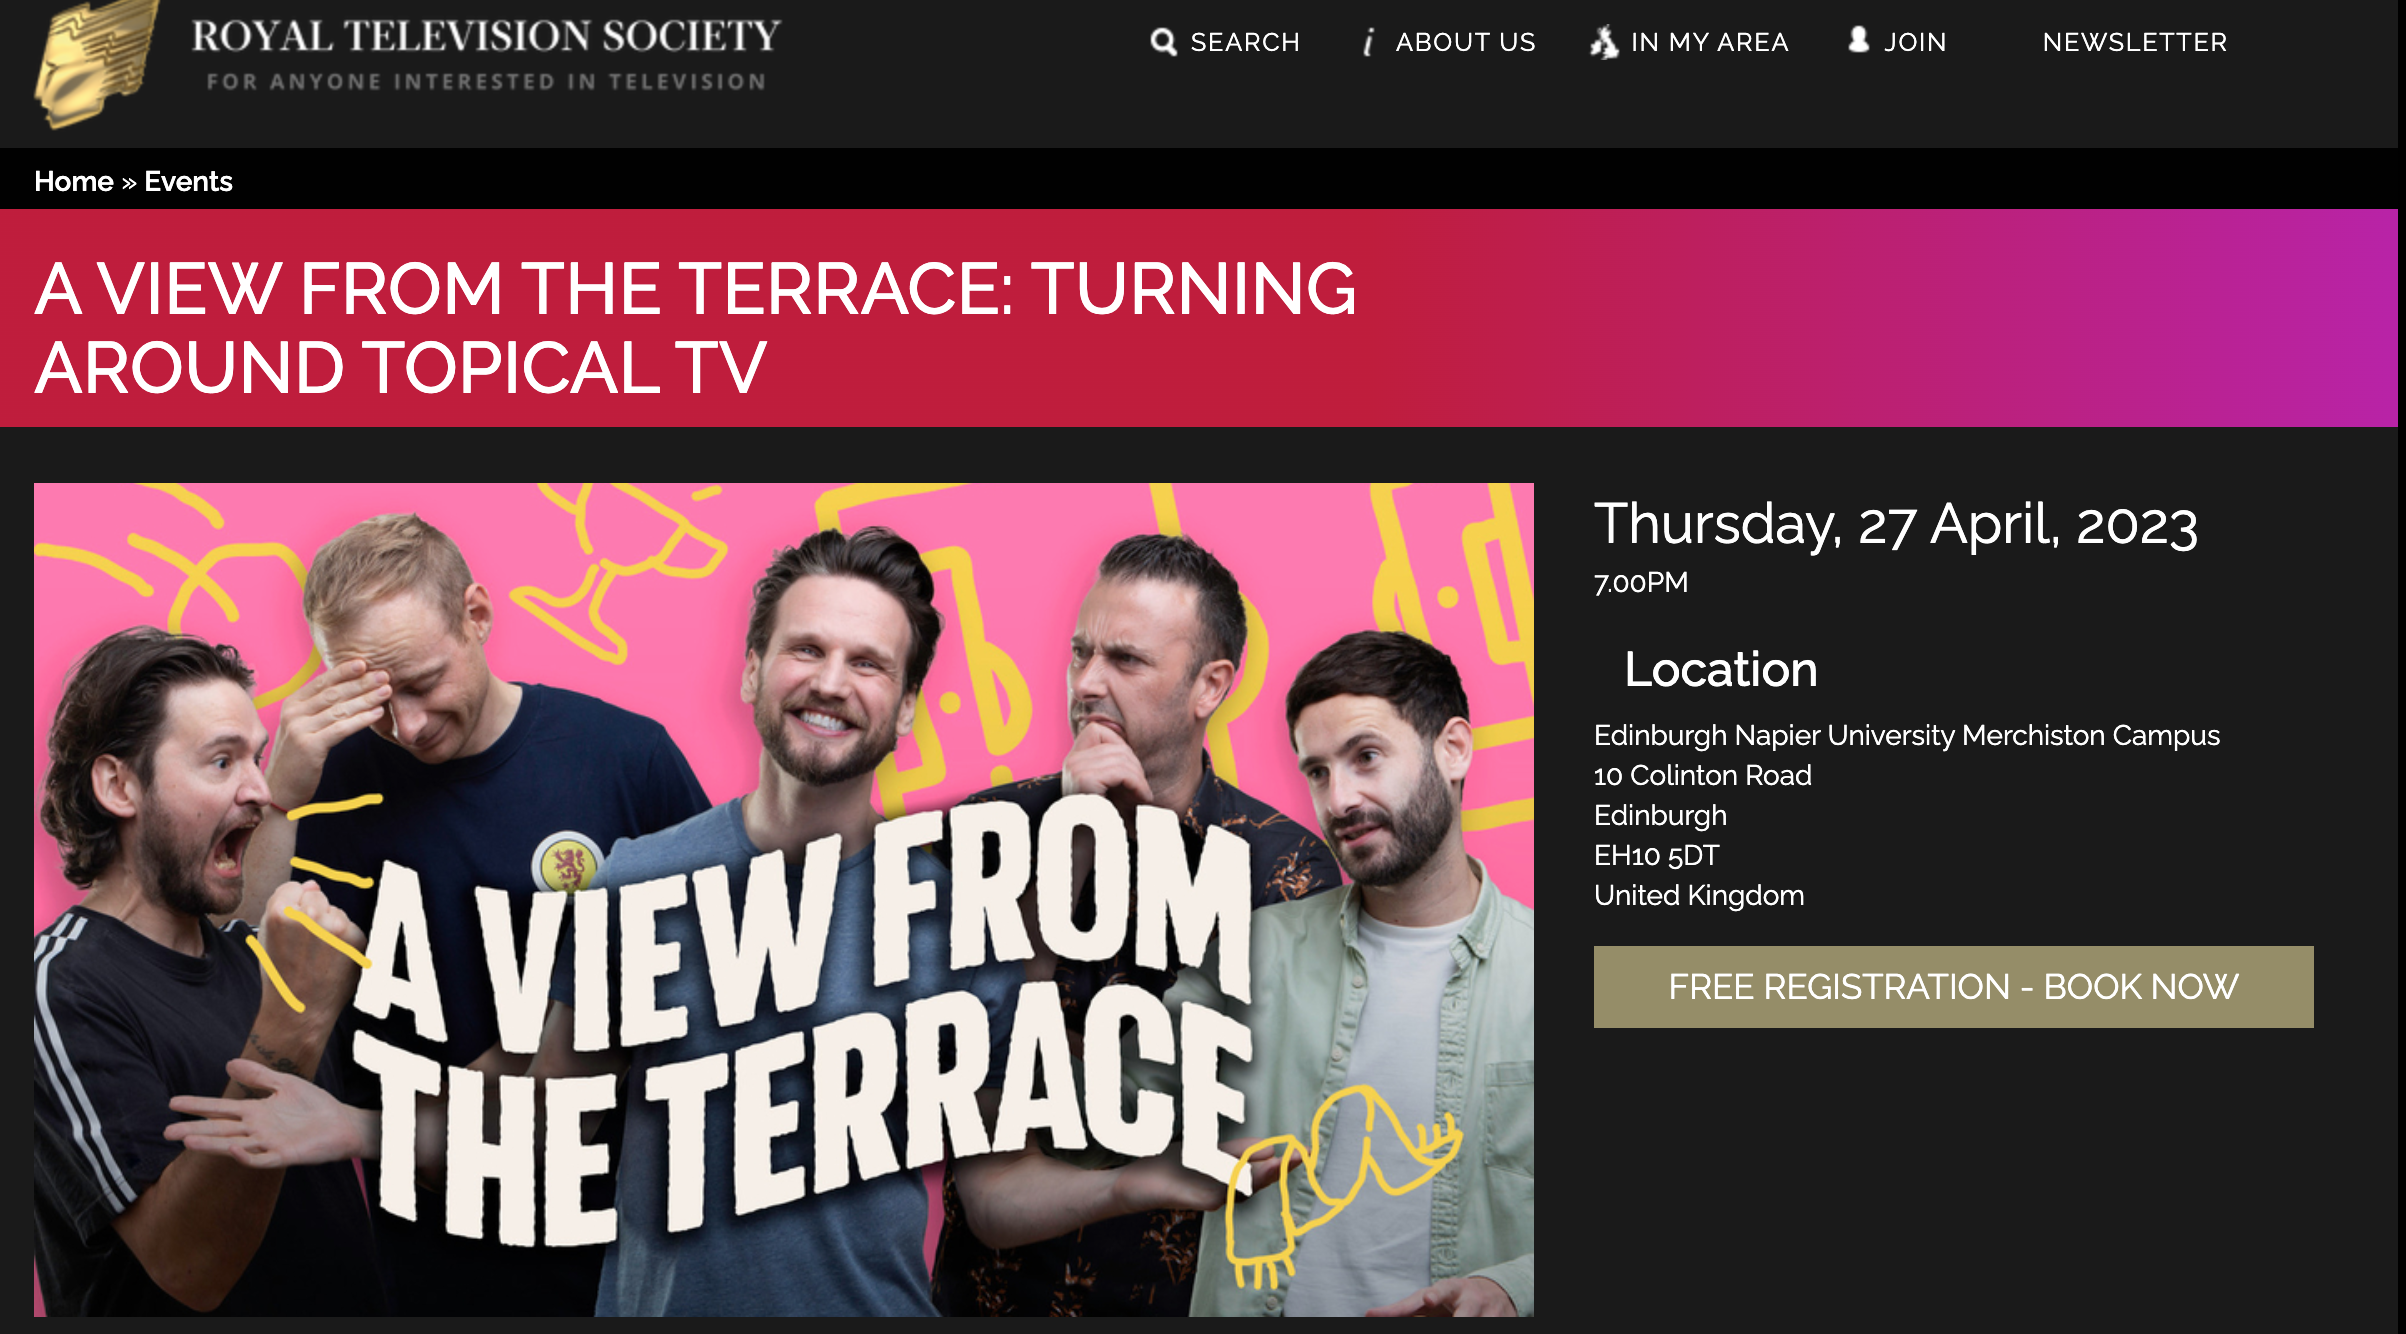Viewport: 2406px width, 1334px height.
Task: Open the ABOUT US menu item
Action: point(1465,42)
